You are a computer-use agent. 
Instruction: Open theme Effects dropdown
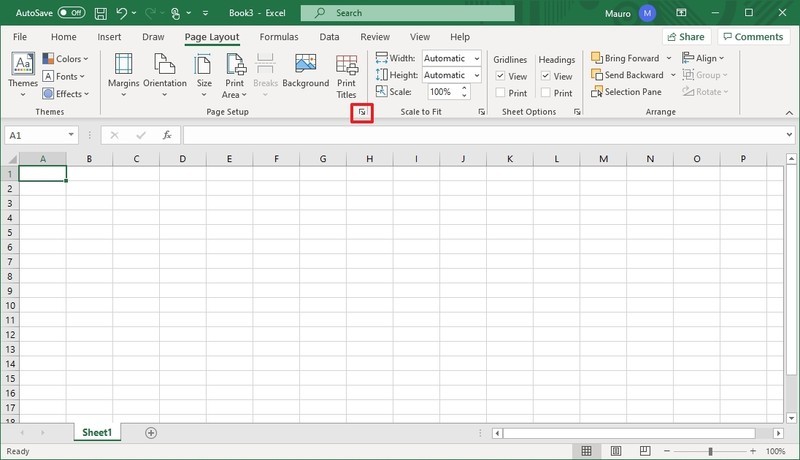click(66, 94)
